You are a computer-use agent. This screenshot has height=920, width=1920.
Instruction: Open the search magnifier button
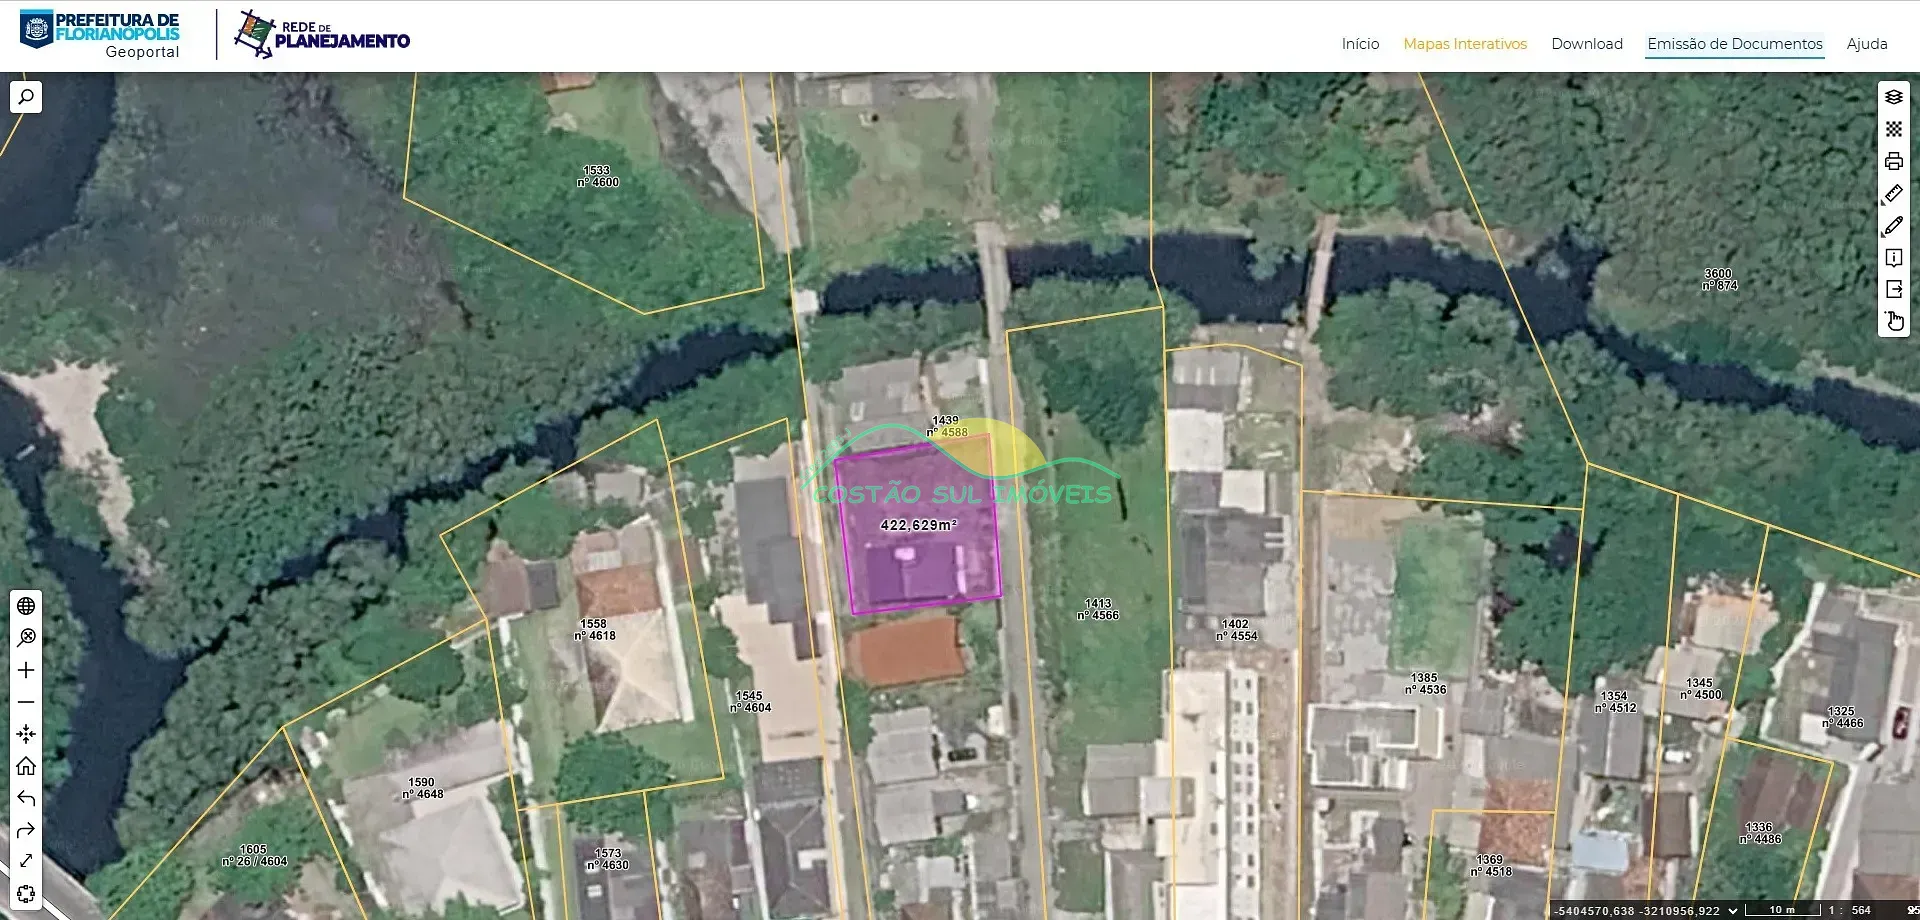26,97
